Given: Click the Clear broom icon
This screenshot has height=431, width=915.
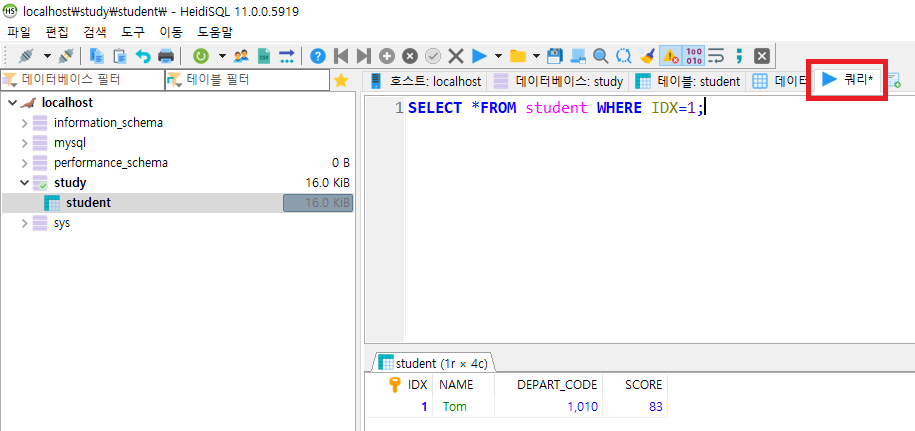Looking at the screenshot, I should [647, 56].
